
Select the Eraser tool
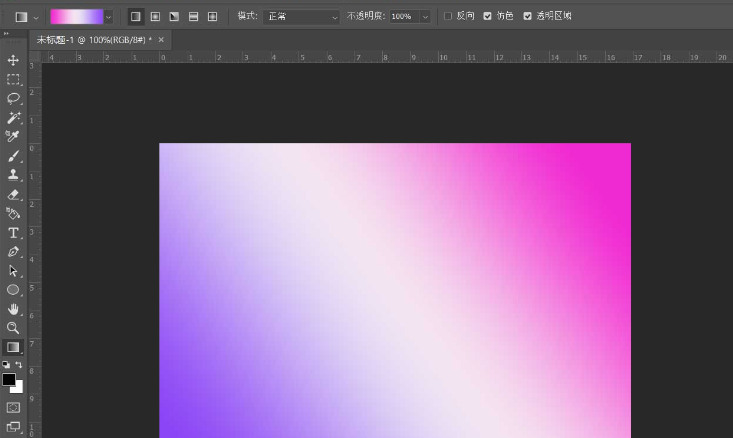13,194
